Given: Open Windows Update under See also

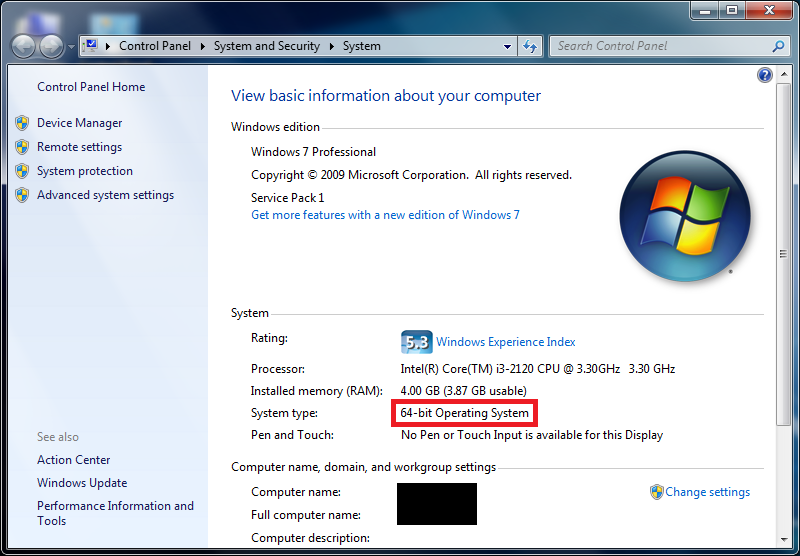Looking at the screenshot, I should (x=82, y=483).
